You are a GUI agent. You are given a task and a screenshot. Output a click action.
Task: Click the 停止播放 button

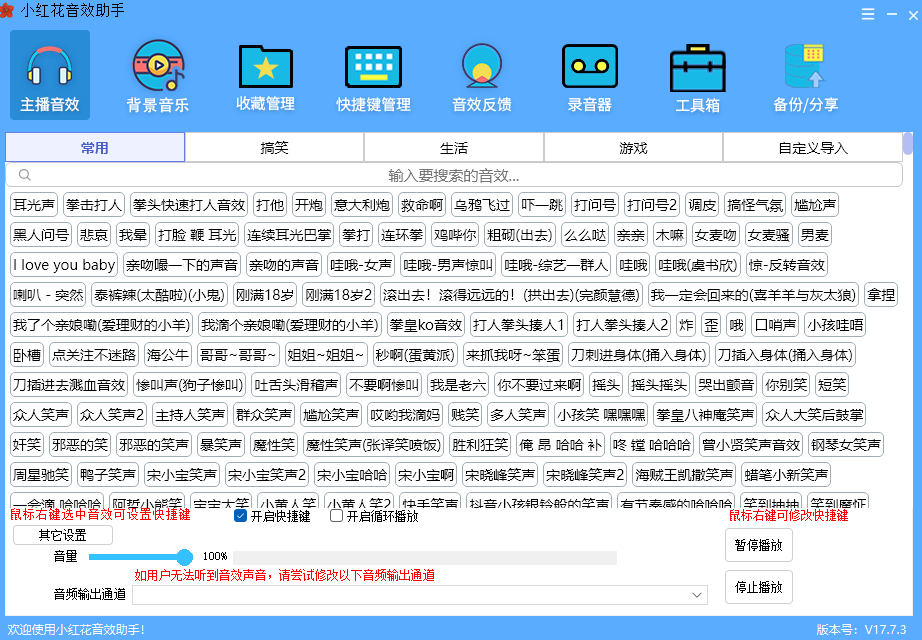(x=759, y=587)
